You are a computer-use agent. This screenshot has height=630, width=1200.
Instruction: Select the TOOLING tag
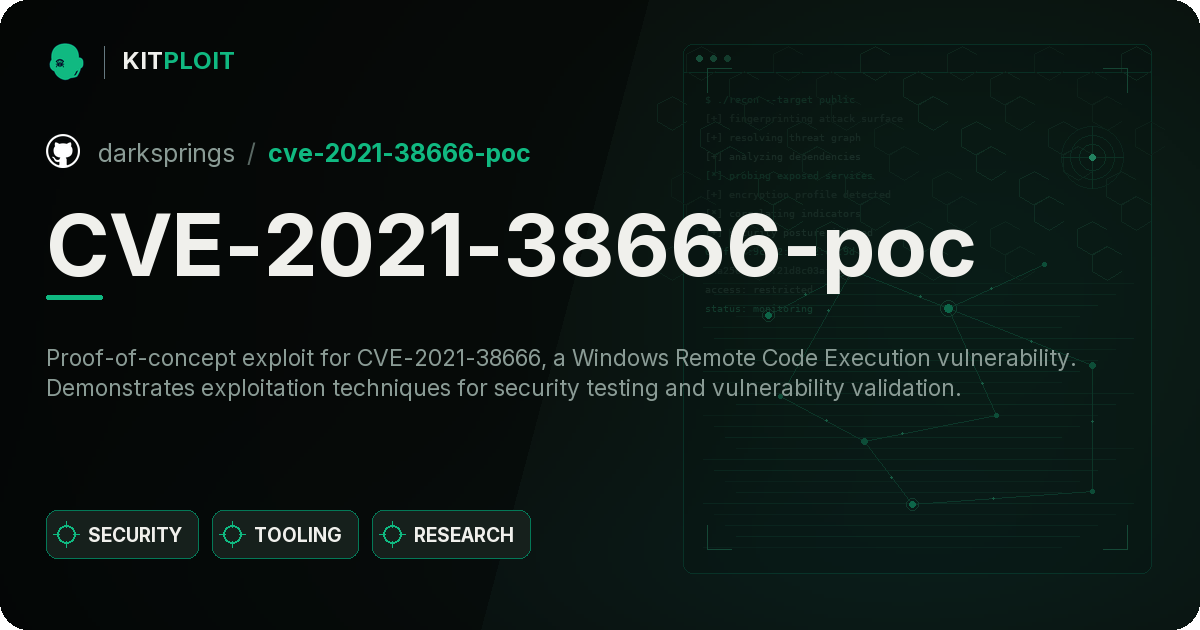pos(285,535)
